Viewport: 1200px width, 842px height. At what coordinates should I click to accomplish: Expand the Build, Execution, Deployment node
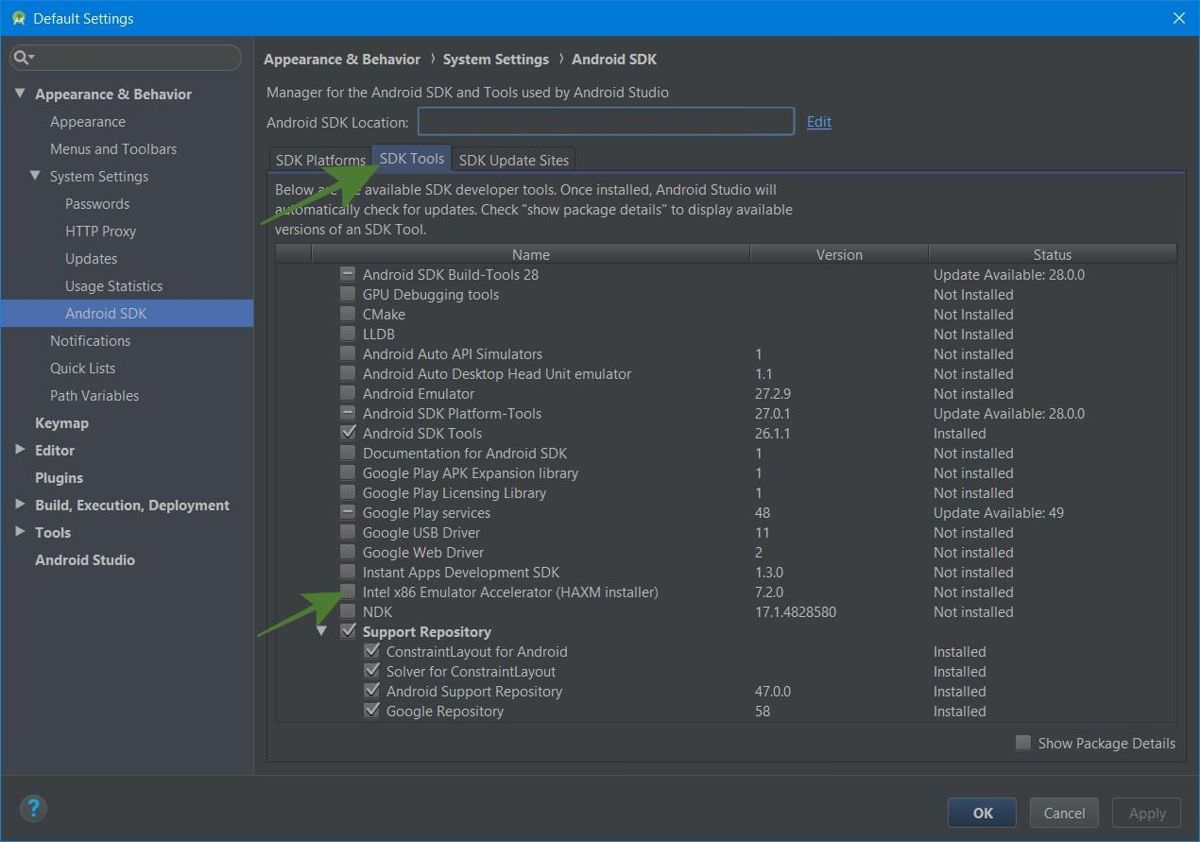pos(20,505)
